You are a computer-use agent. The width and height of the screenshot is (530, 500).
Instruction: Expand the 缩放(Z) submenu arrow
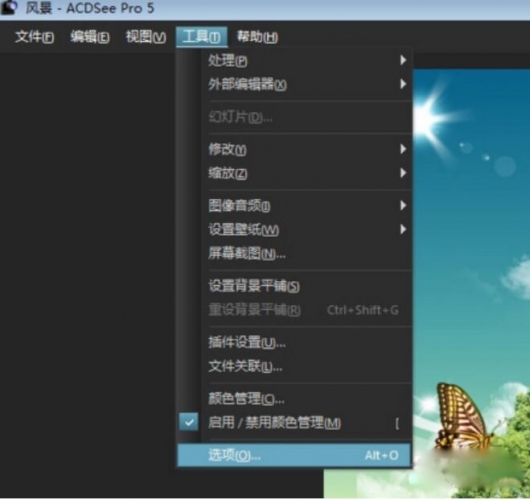[403, 173]
